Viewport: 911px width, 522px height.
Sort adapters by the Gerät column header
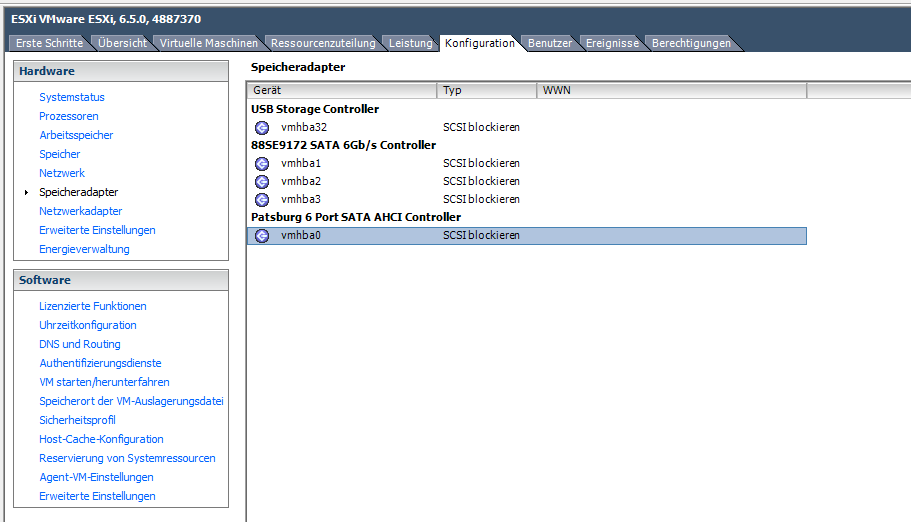click(x=340, y=90)
